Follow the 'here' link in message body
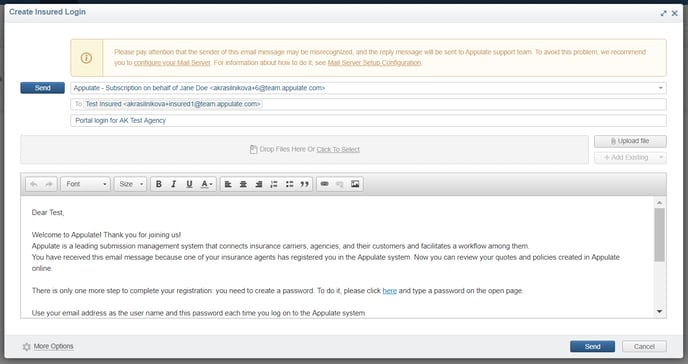 390,291
